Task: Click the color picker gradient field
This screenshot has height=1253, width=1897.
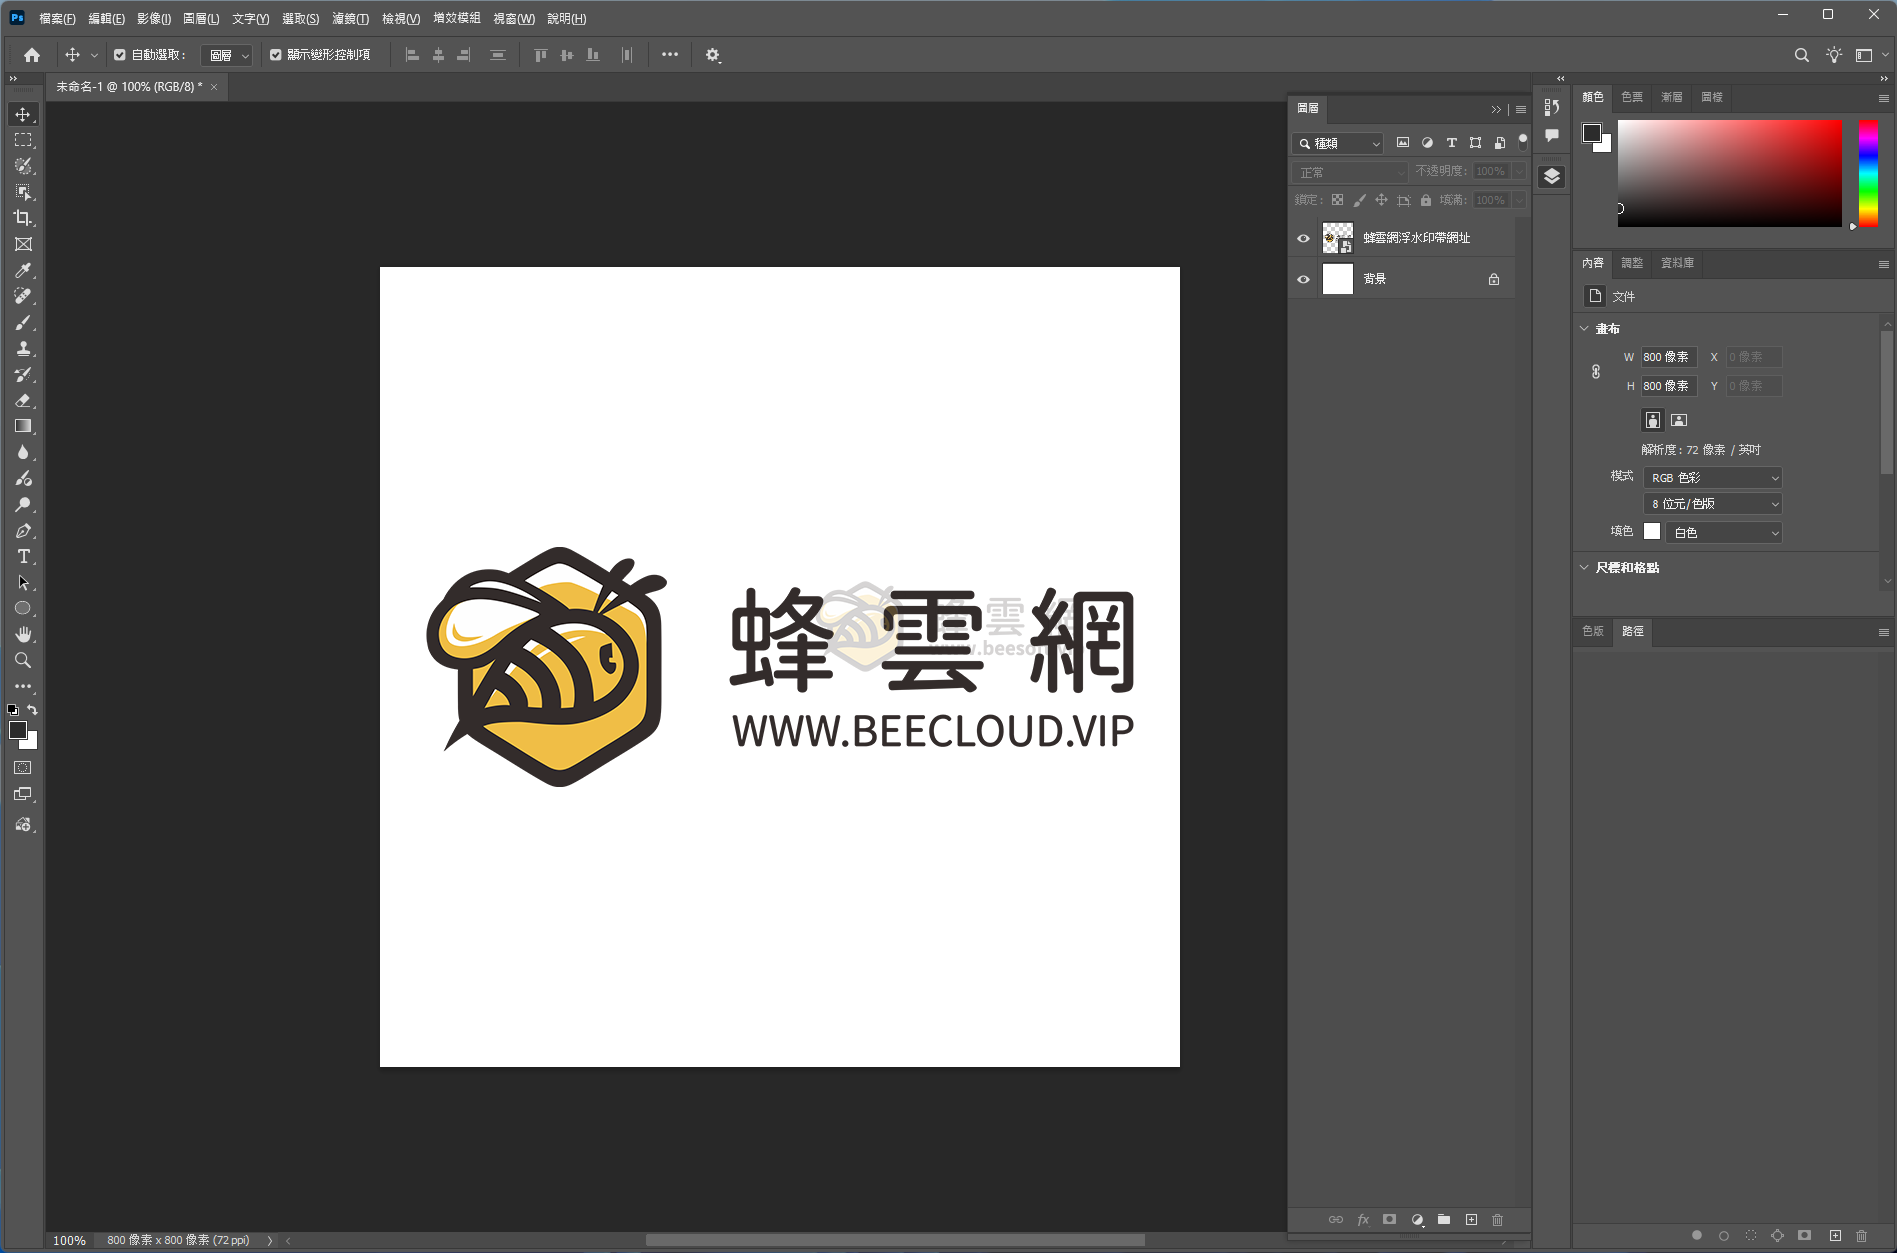Action: 1729,173
